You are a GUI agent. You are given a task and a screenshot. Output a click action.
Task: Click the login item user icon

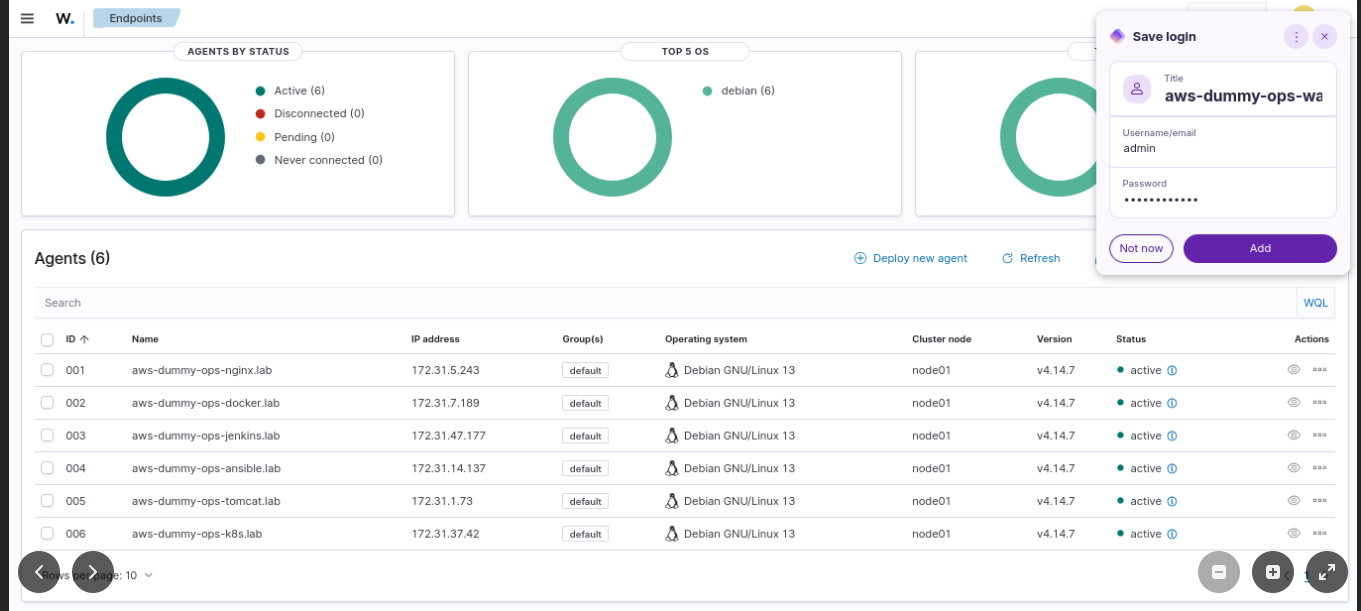tap(1137, 89)
